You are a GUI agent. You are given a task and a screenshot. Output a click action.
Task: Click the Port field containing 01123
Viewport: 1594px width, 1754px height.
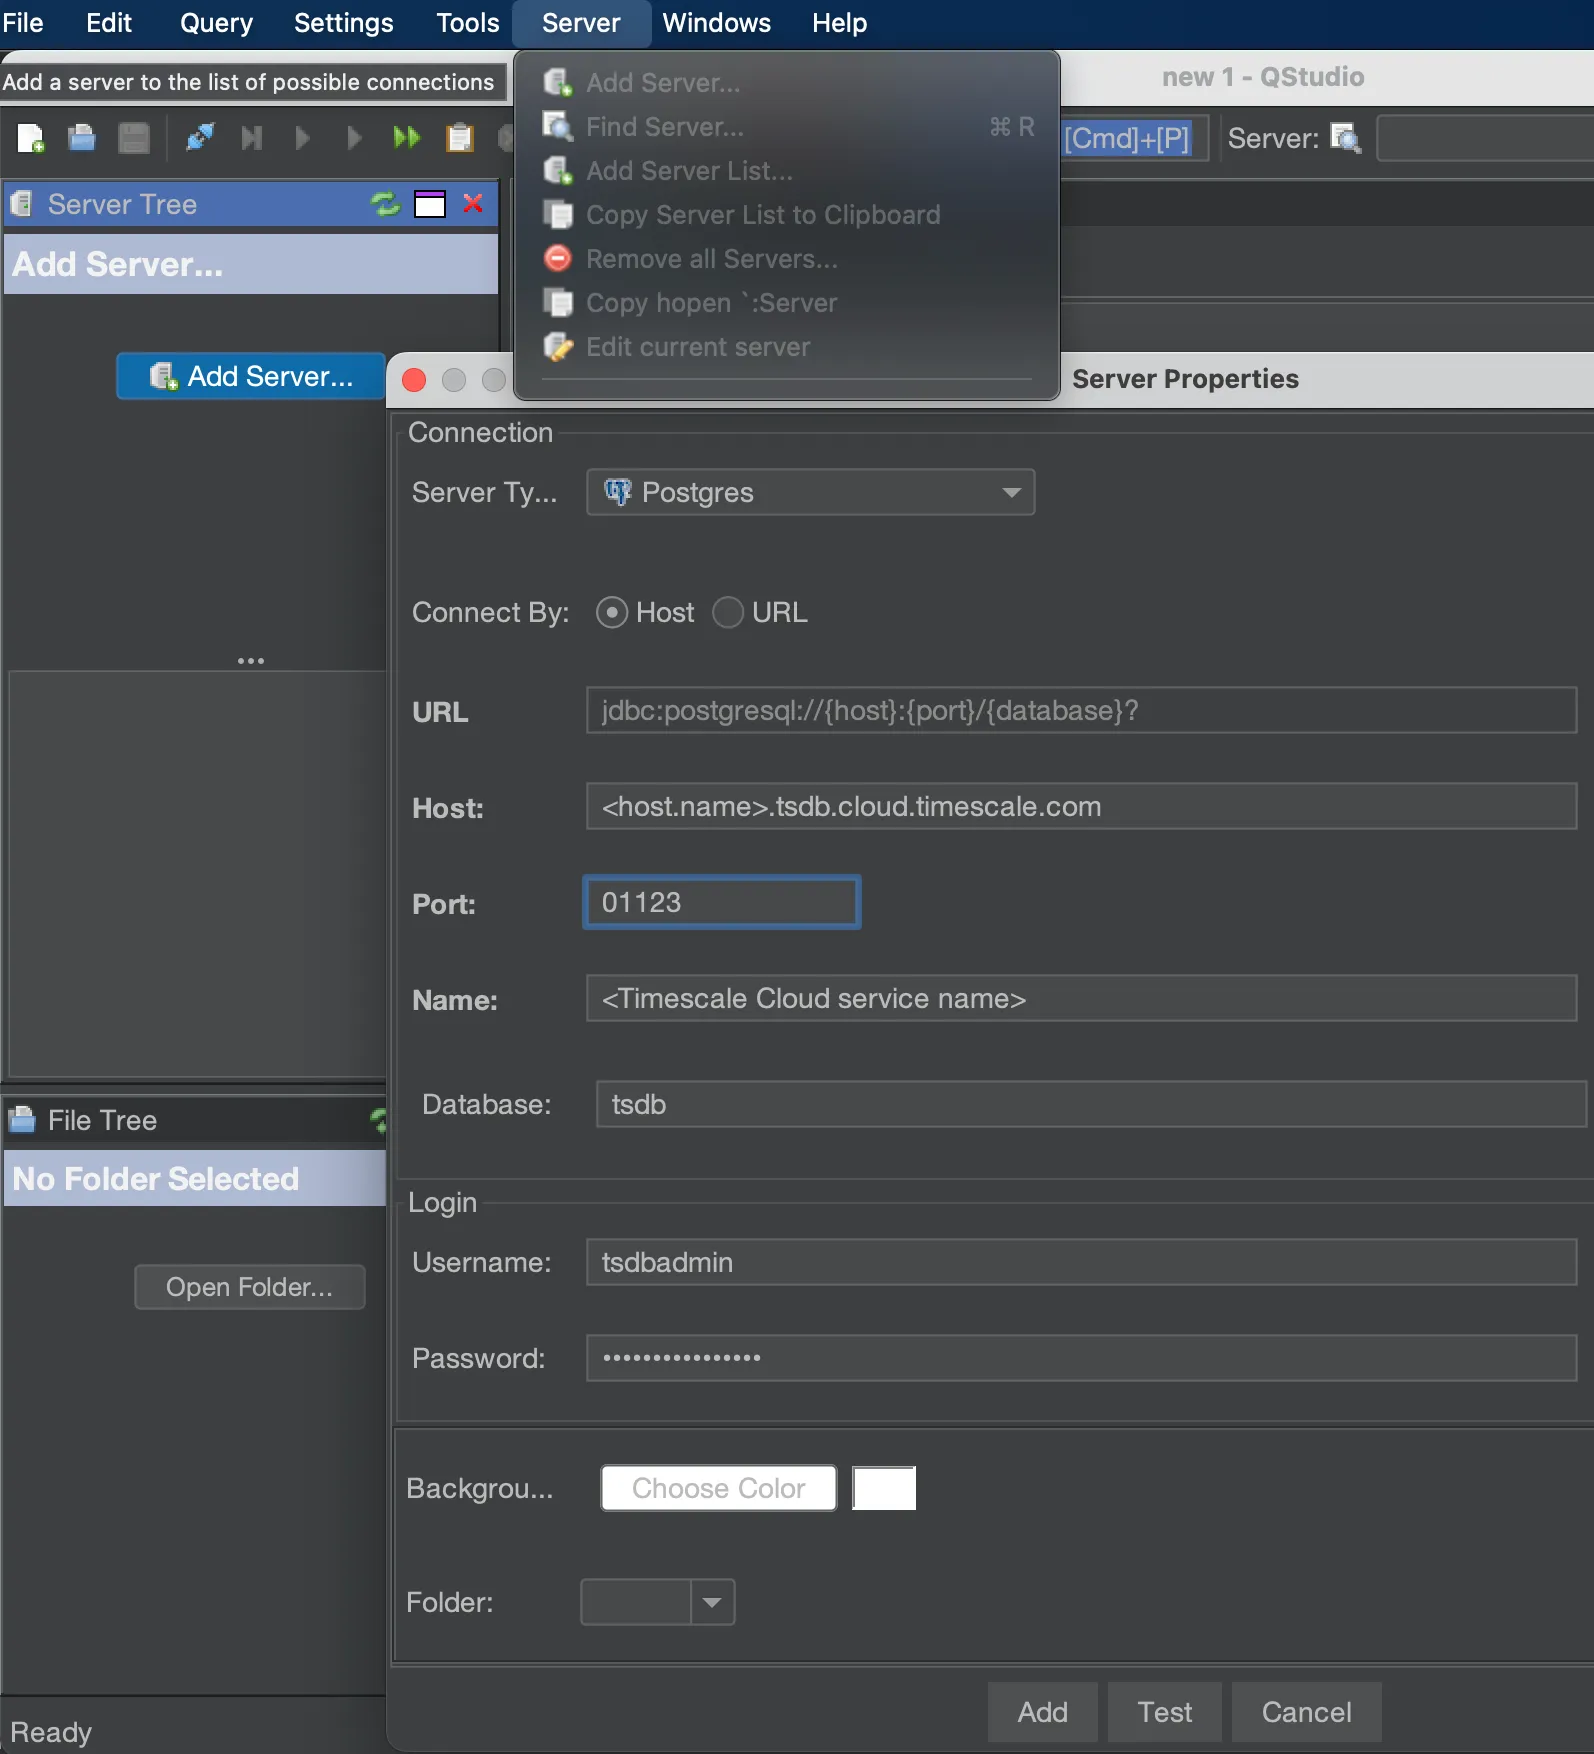pyautogui.click(x=722, y=902)
